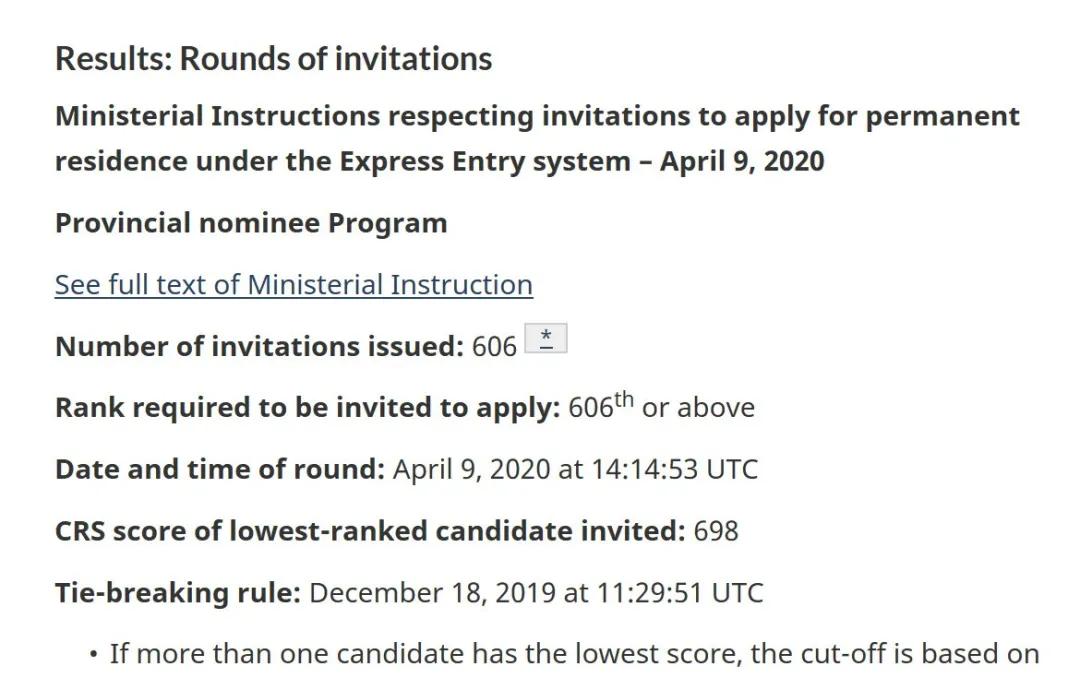Viewport: 1080px width, 678px height.
Task: Click the Date and time of round label
Action: point(220,469)
